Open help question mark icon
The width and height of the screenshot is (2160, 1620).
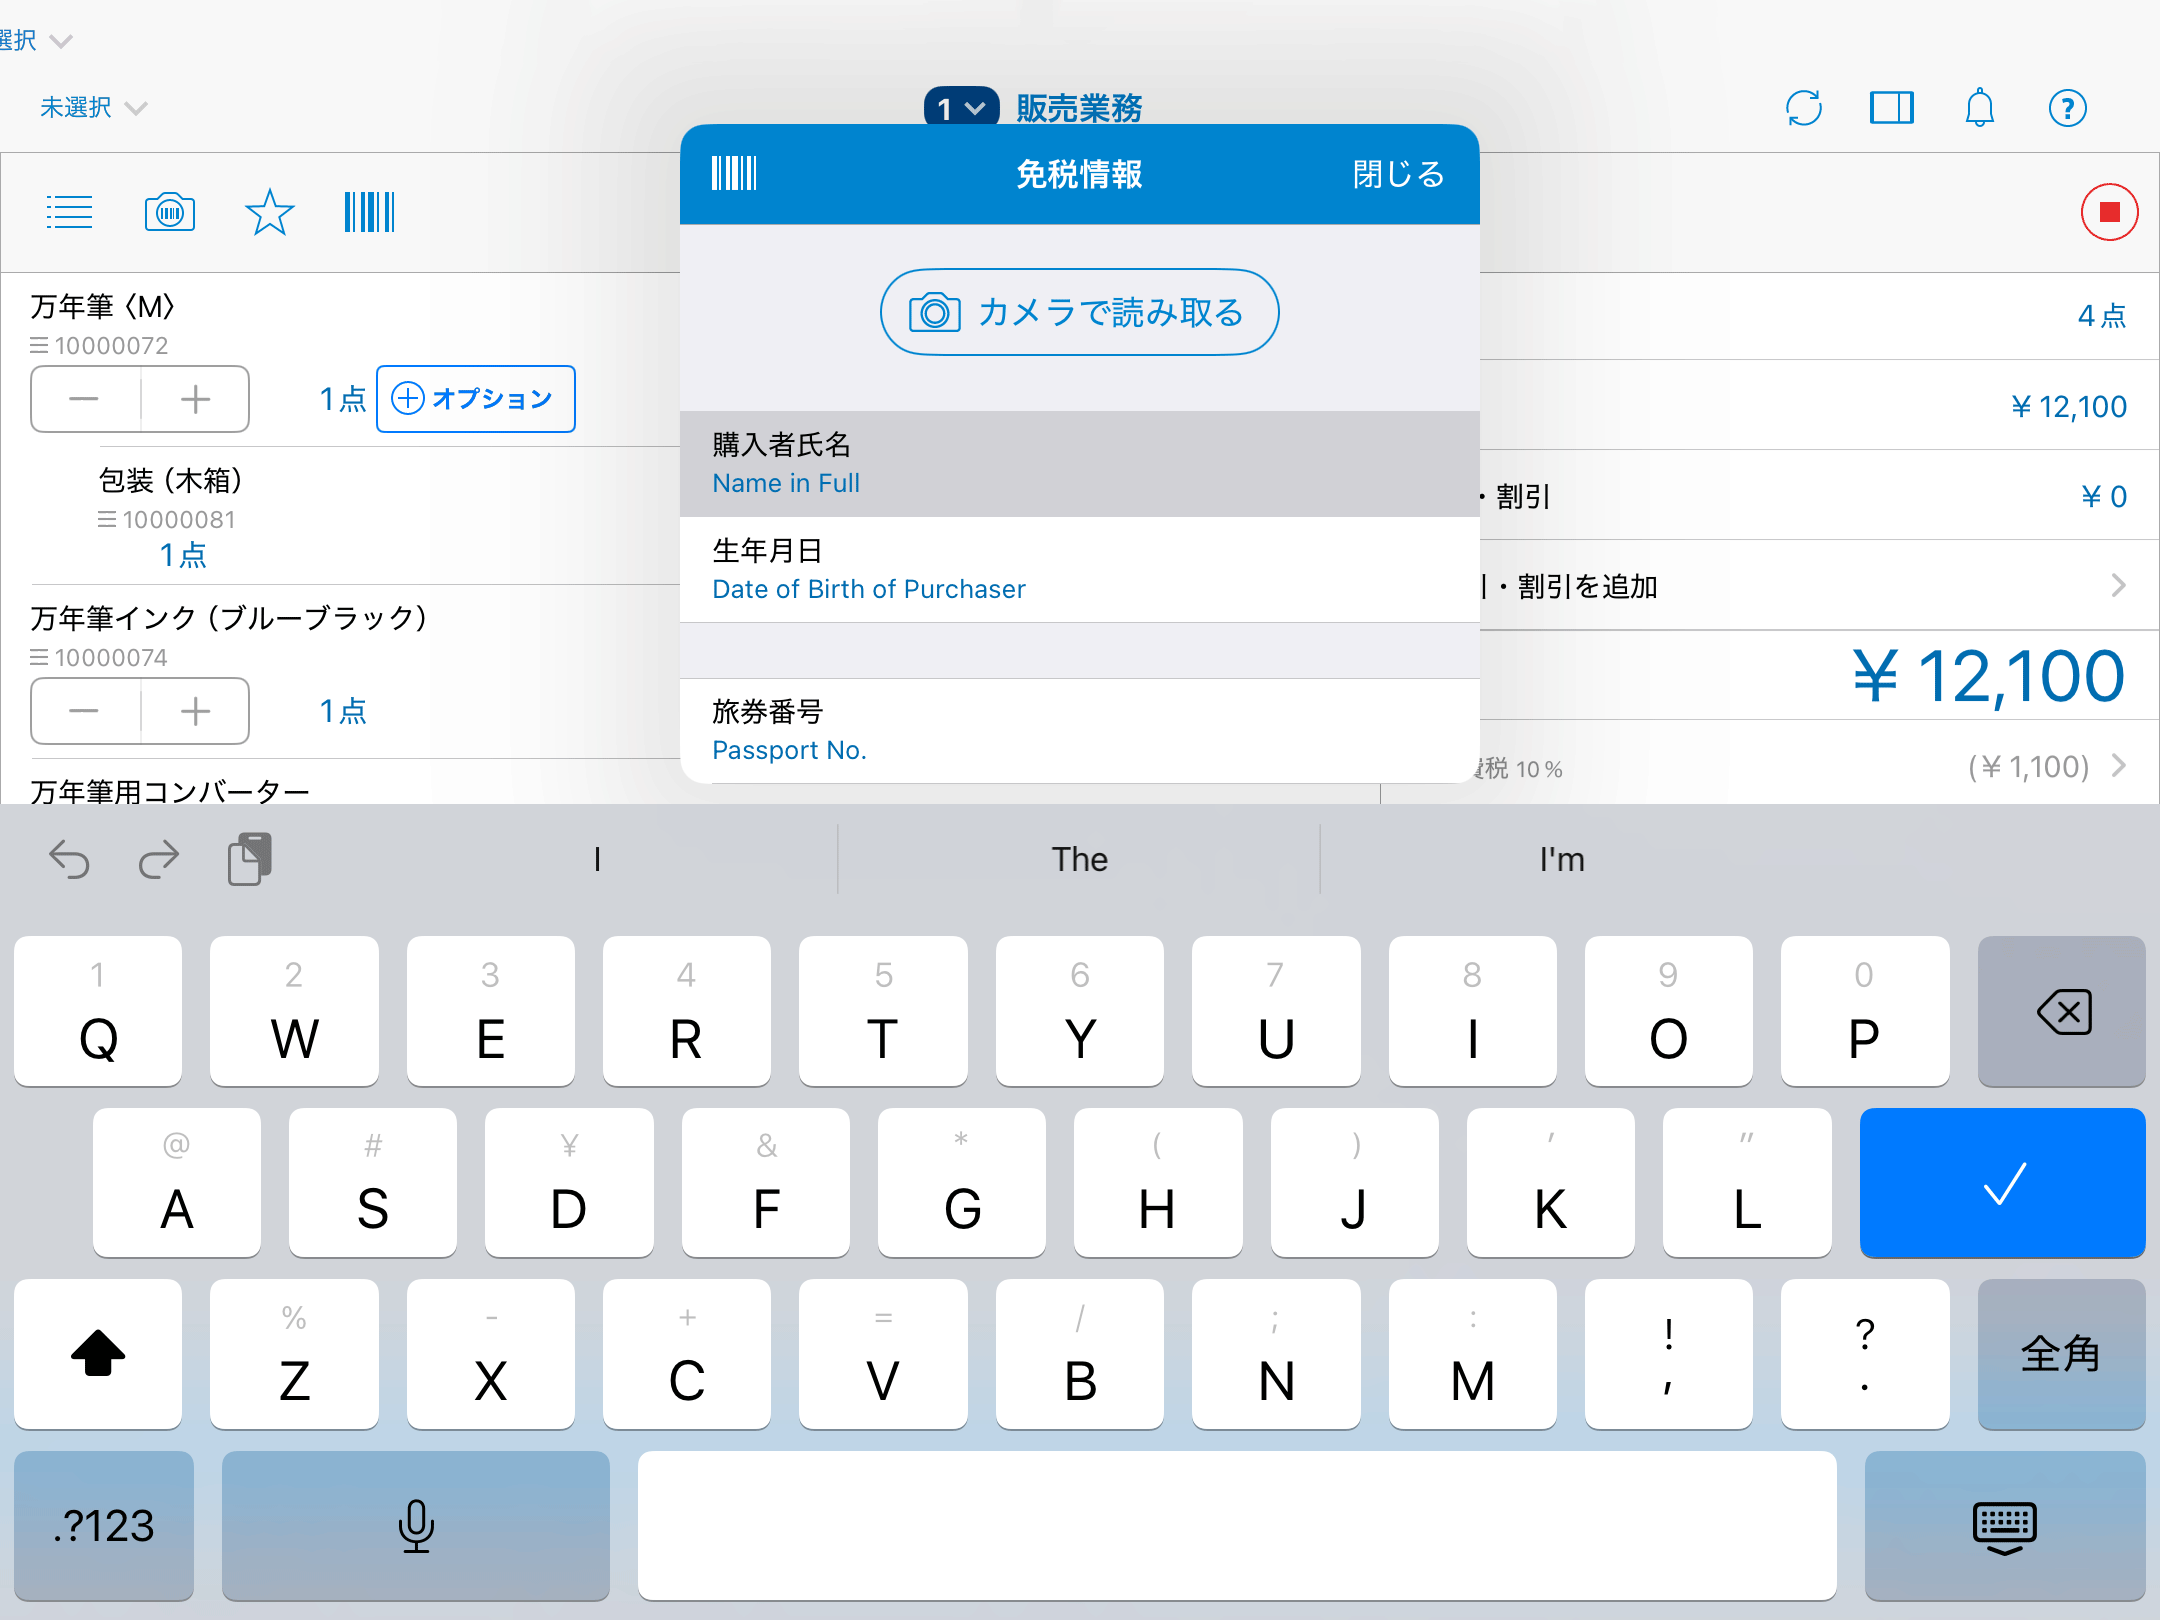(2067, 108)
